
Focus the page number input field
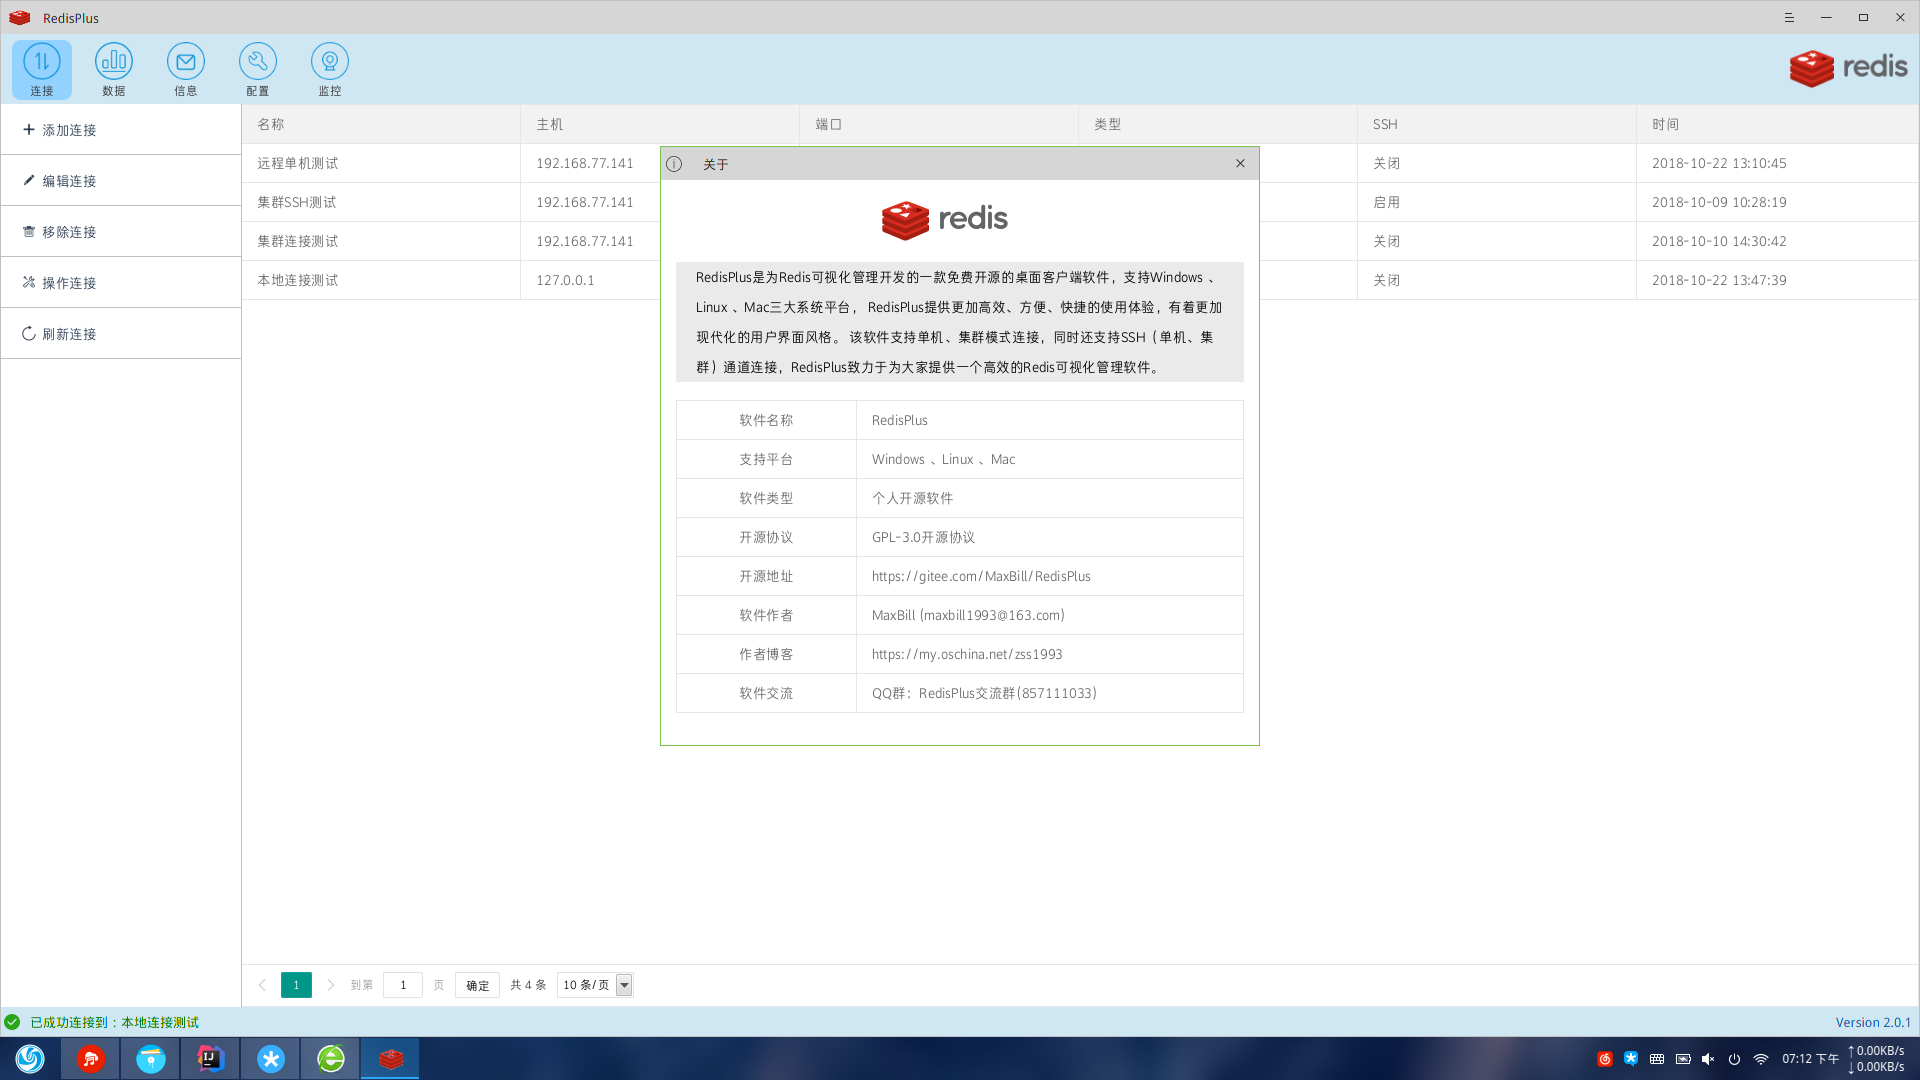[403, 985]
